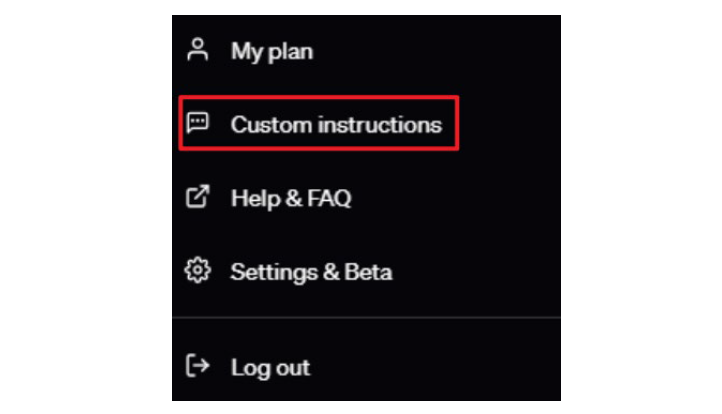722x414 pixels.
Task: Click the chat bubble icon for Custom instructions
Action: click(x=198, y=123)
